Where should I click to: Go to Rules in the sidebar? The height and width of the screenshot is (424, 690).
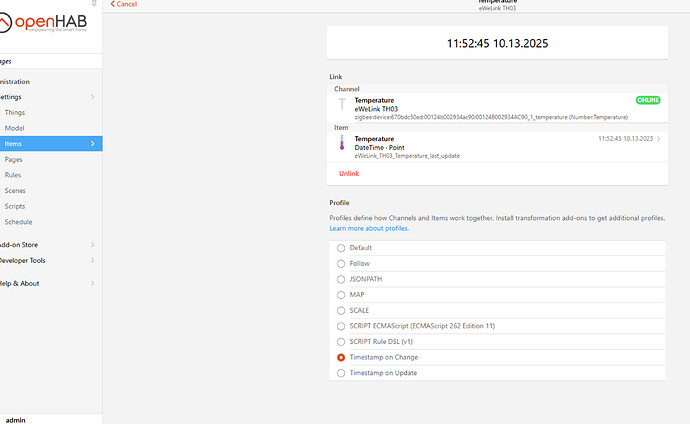point(13,175)
